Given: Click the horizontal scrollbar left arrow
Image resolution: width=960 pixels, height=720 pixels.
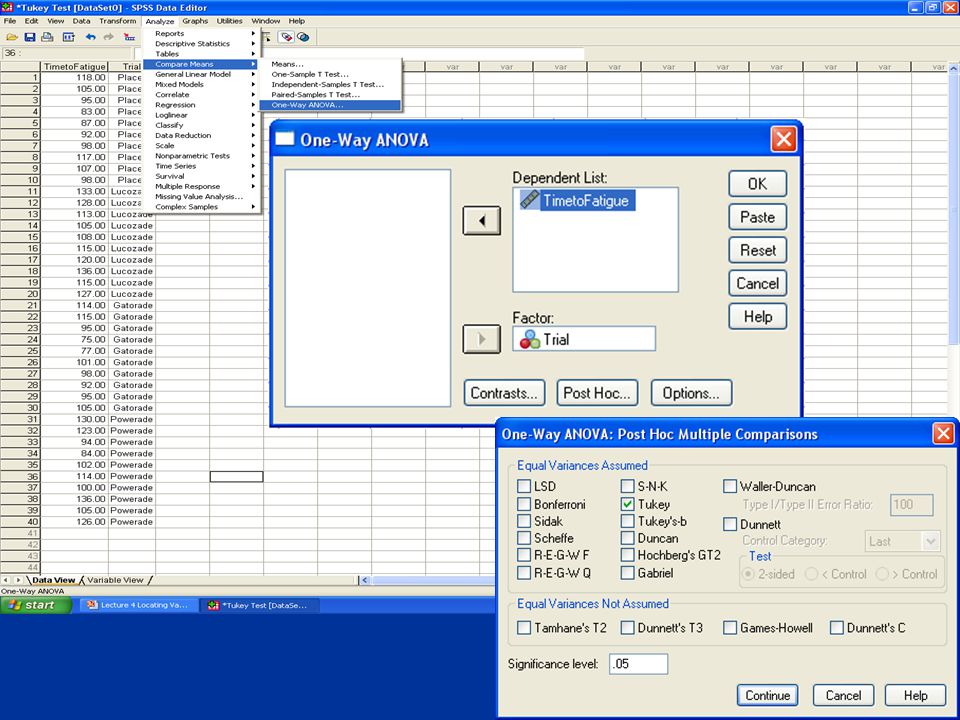Looking at the screenshot, I should coord(365,580).
